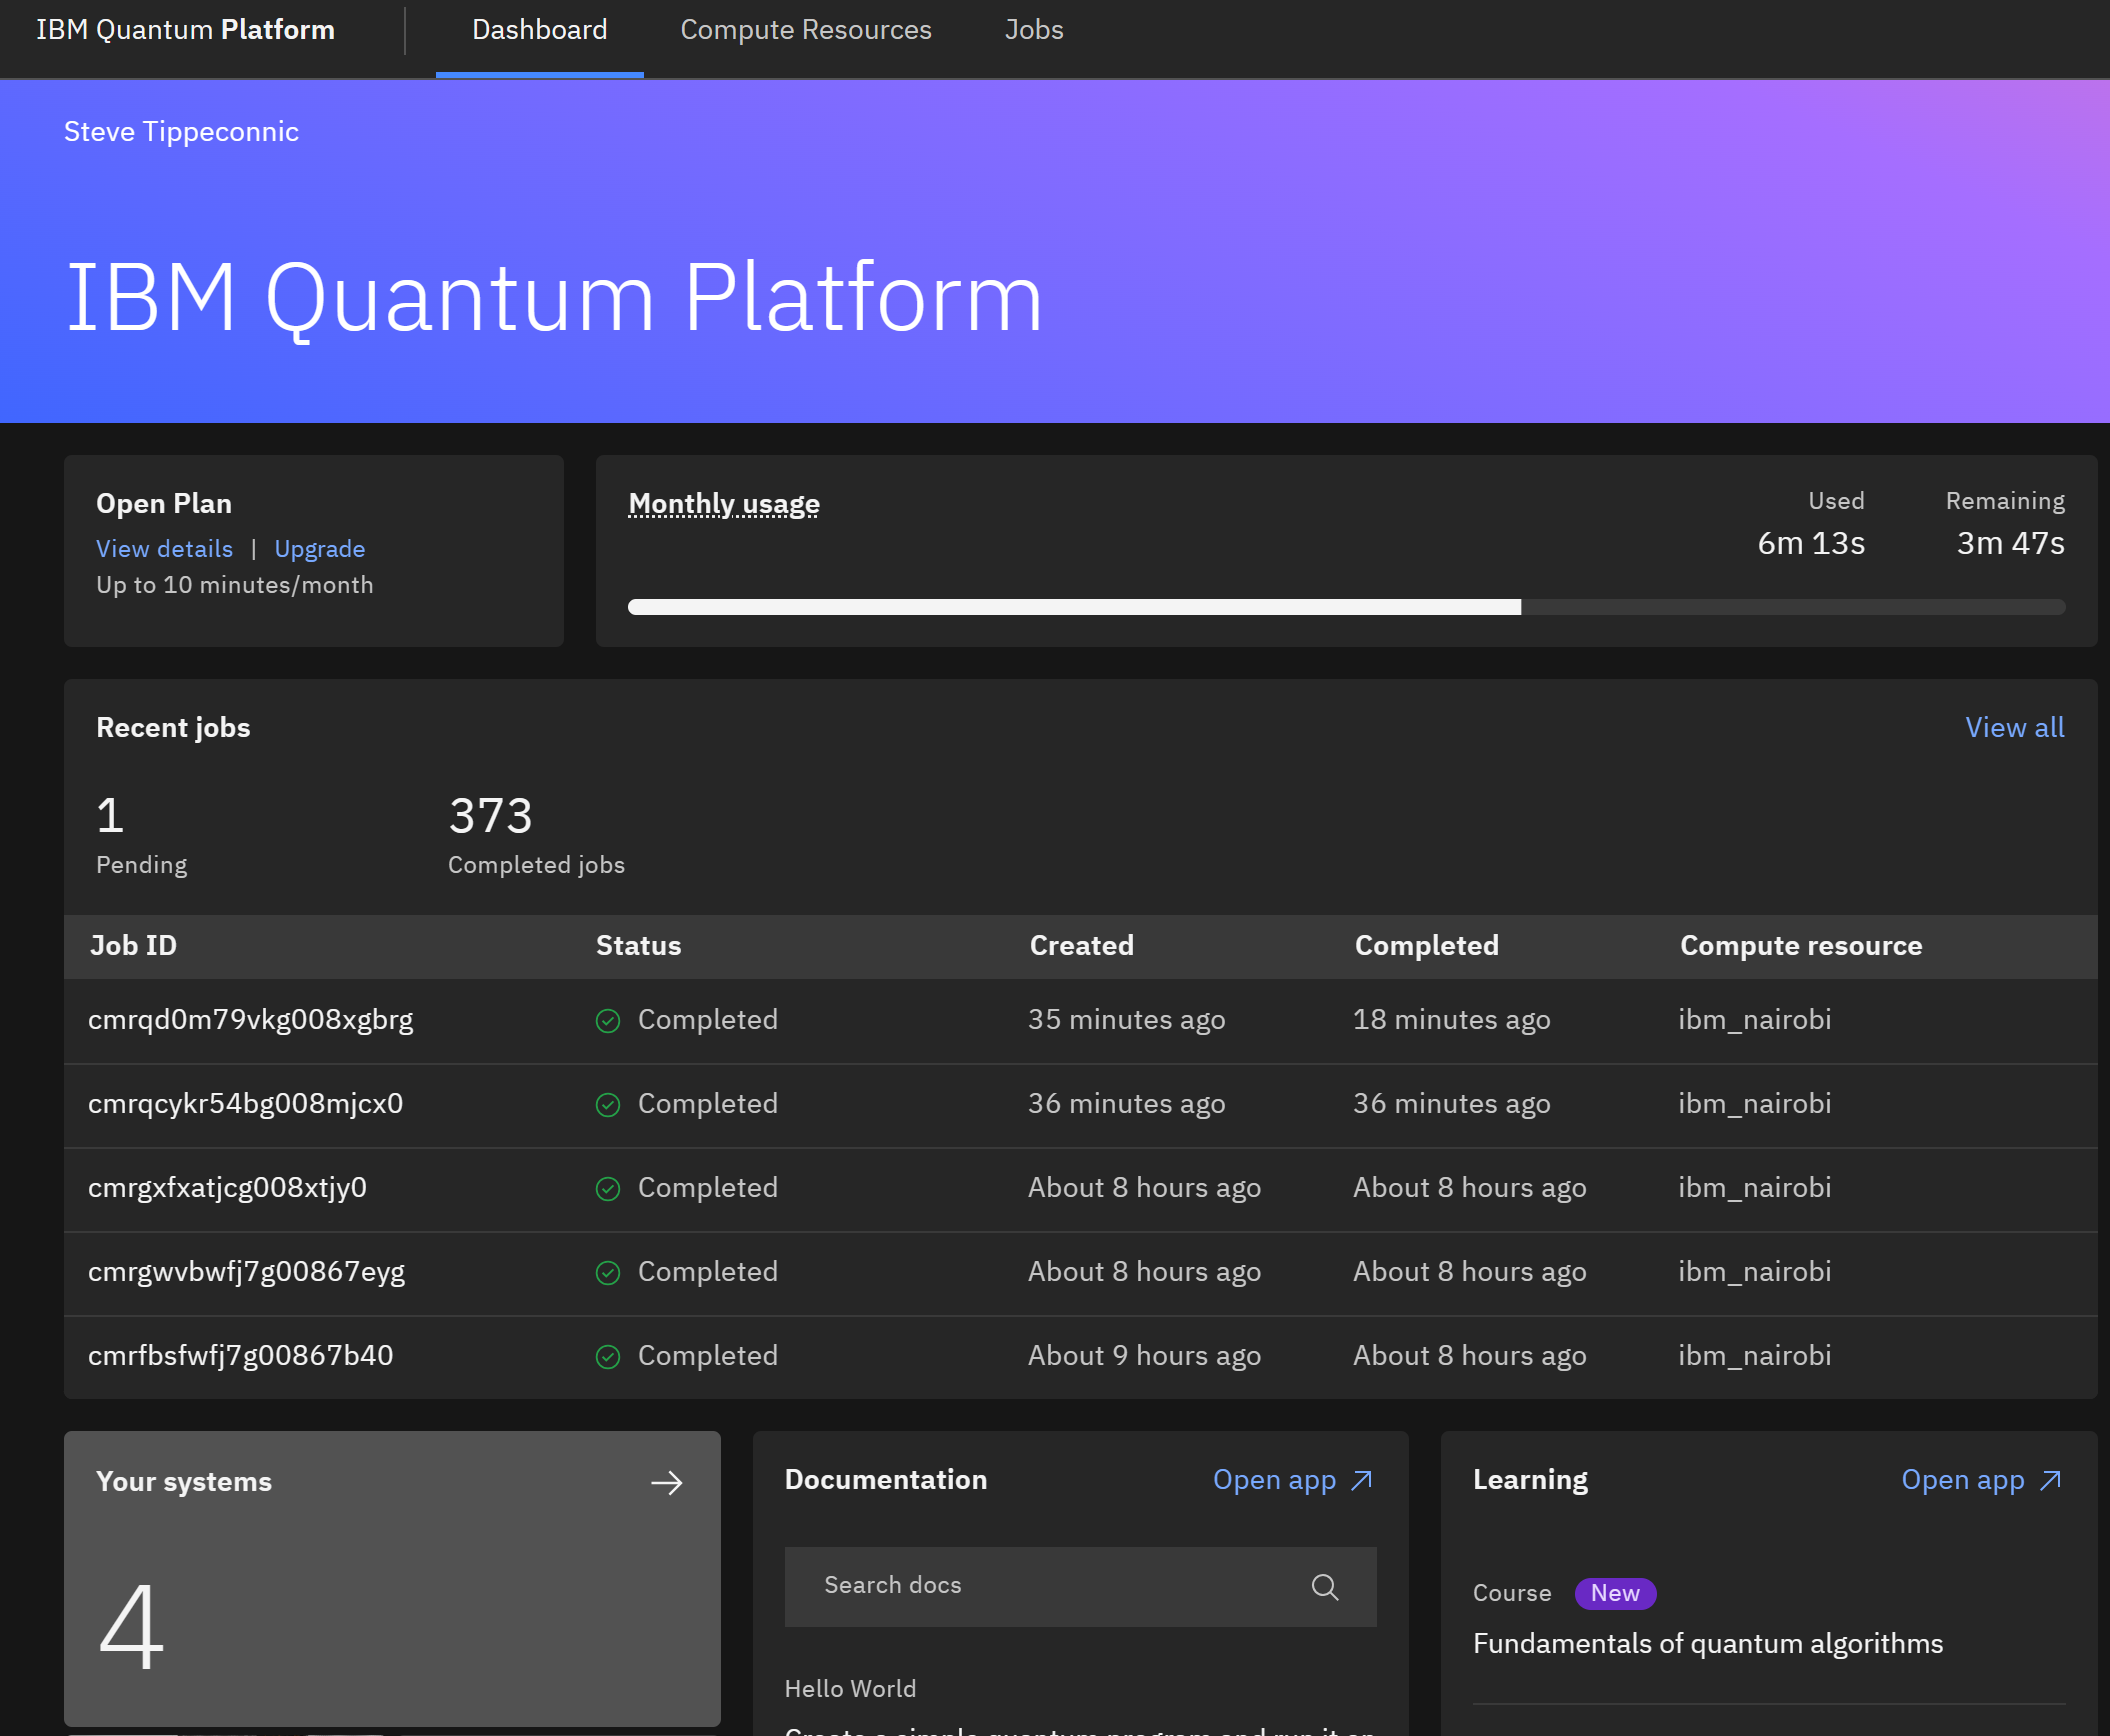The image size is (2110, 1736).
Task: Click ibm_nairobi in the cmrqd0m79vkg008xgbrg row
Action: [1754, 1019]
